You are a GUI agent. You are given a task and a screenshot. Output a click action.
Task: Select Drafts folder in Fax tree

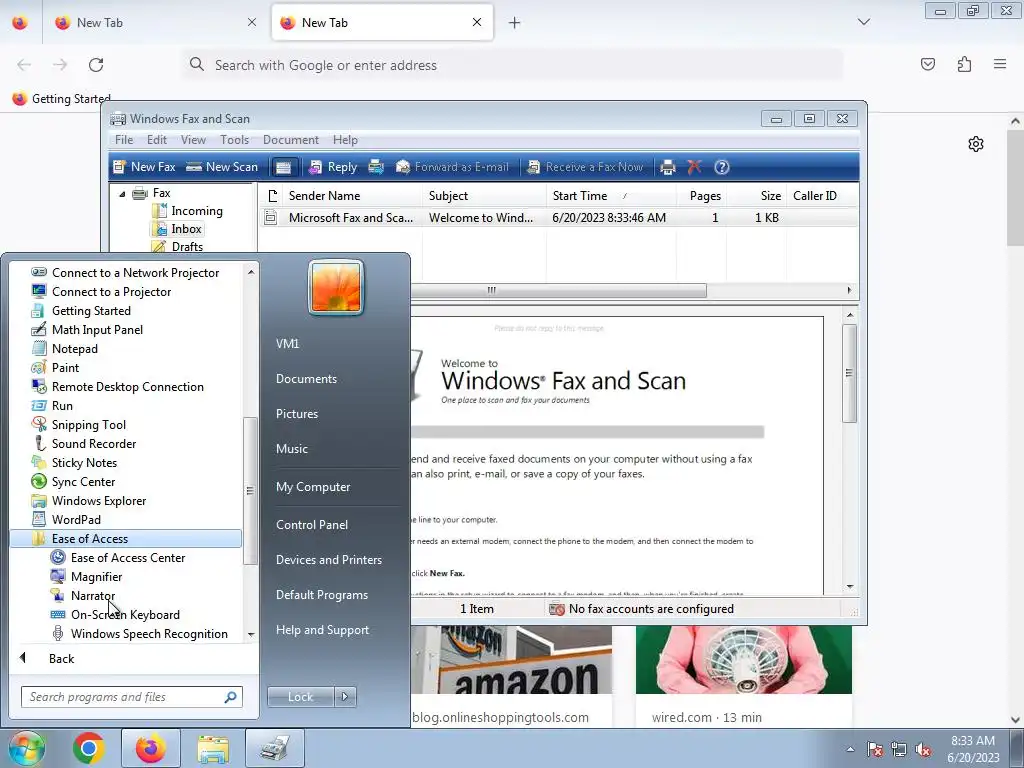point(187,247)
